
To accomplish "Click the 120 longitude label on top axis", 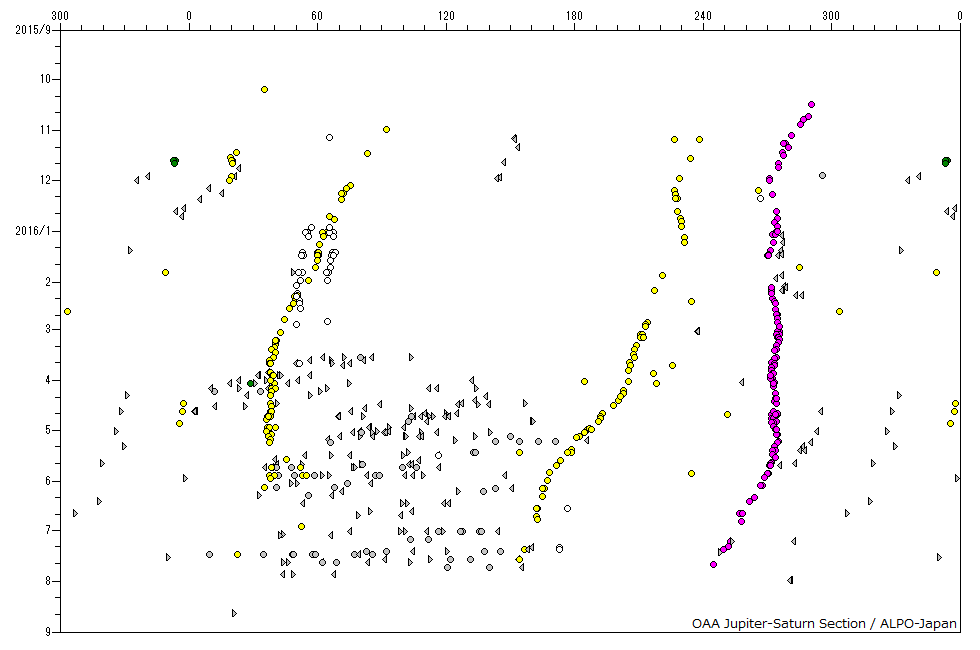I will (x=446, y=16).
